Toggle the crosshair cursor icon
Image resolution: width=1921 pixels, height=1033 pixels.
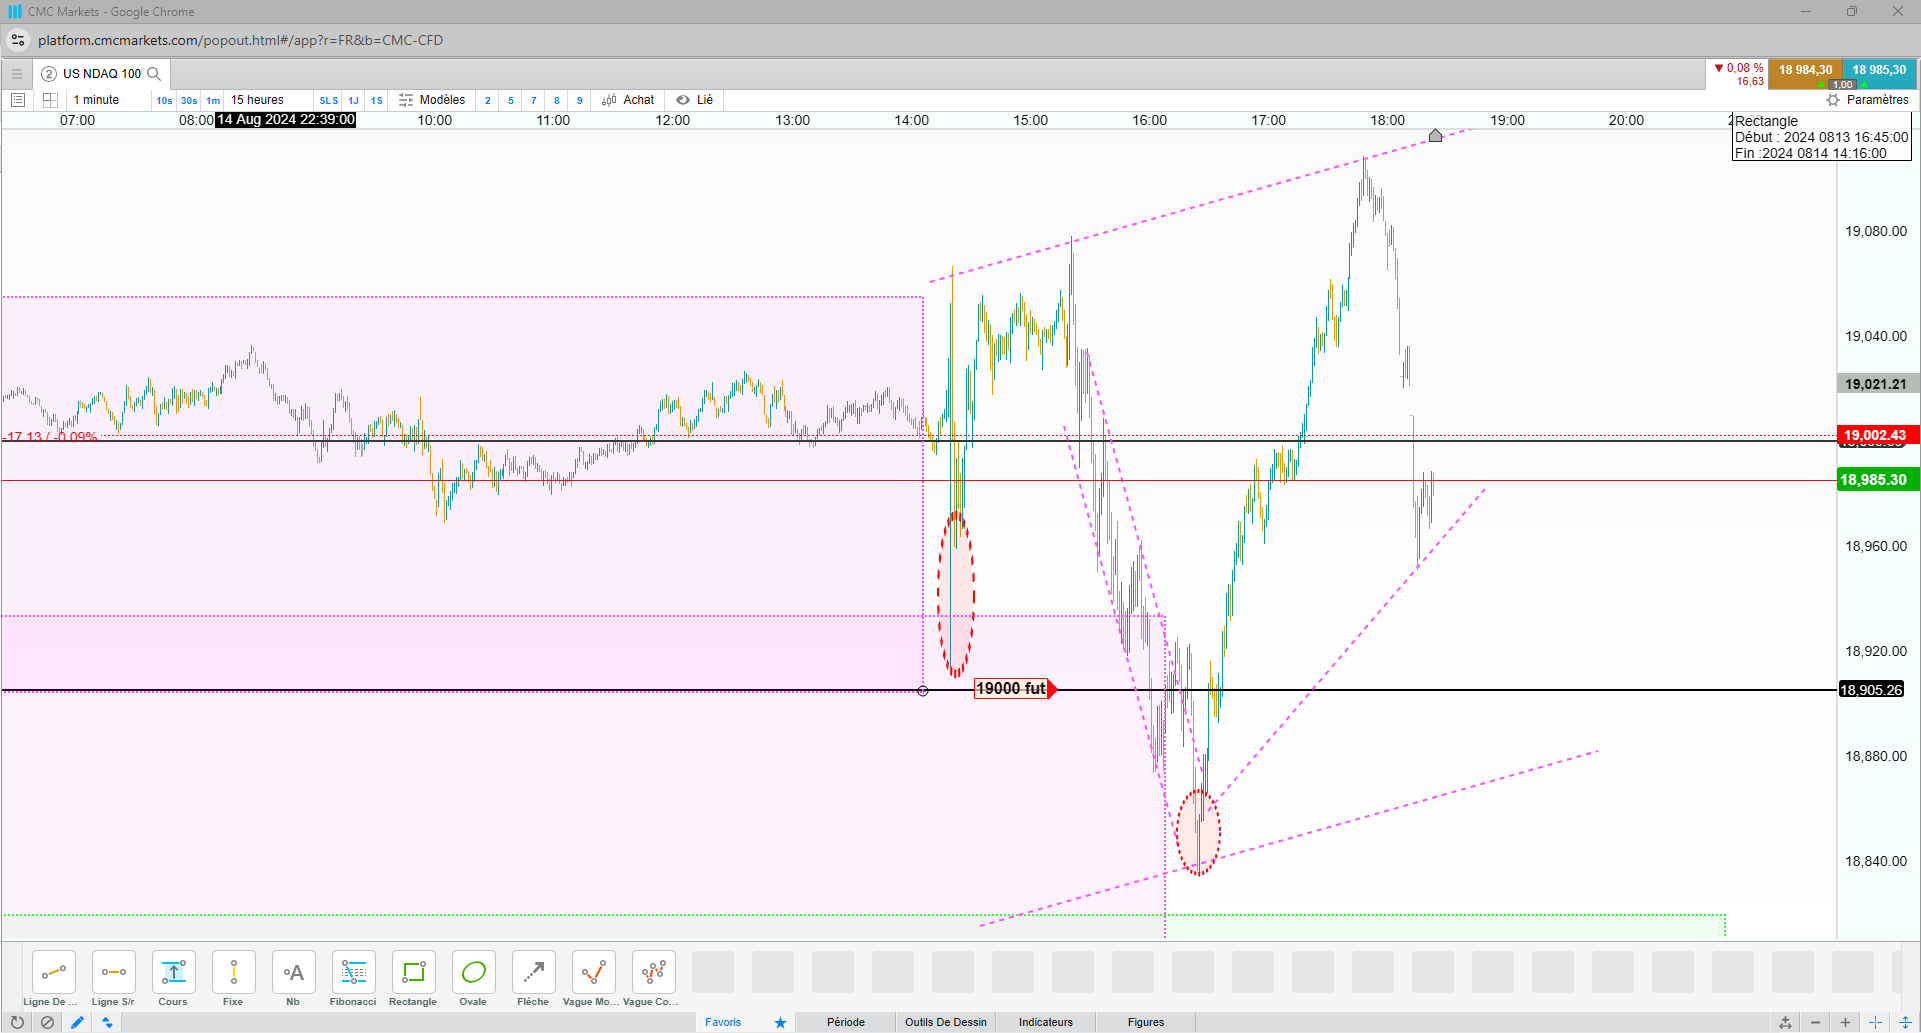[1875, 1022]
